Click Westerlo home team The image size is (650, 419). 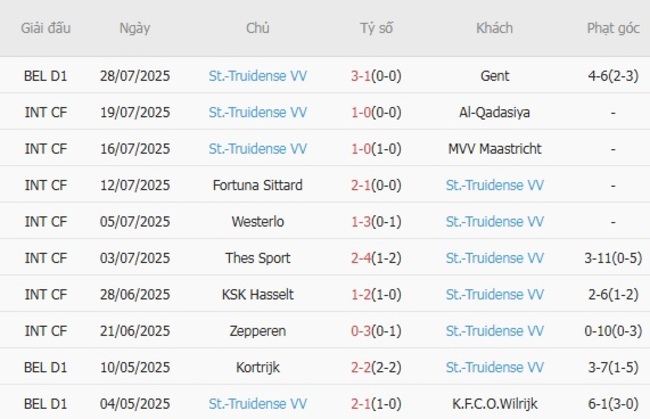257,221
